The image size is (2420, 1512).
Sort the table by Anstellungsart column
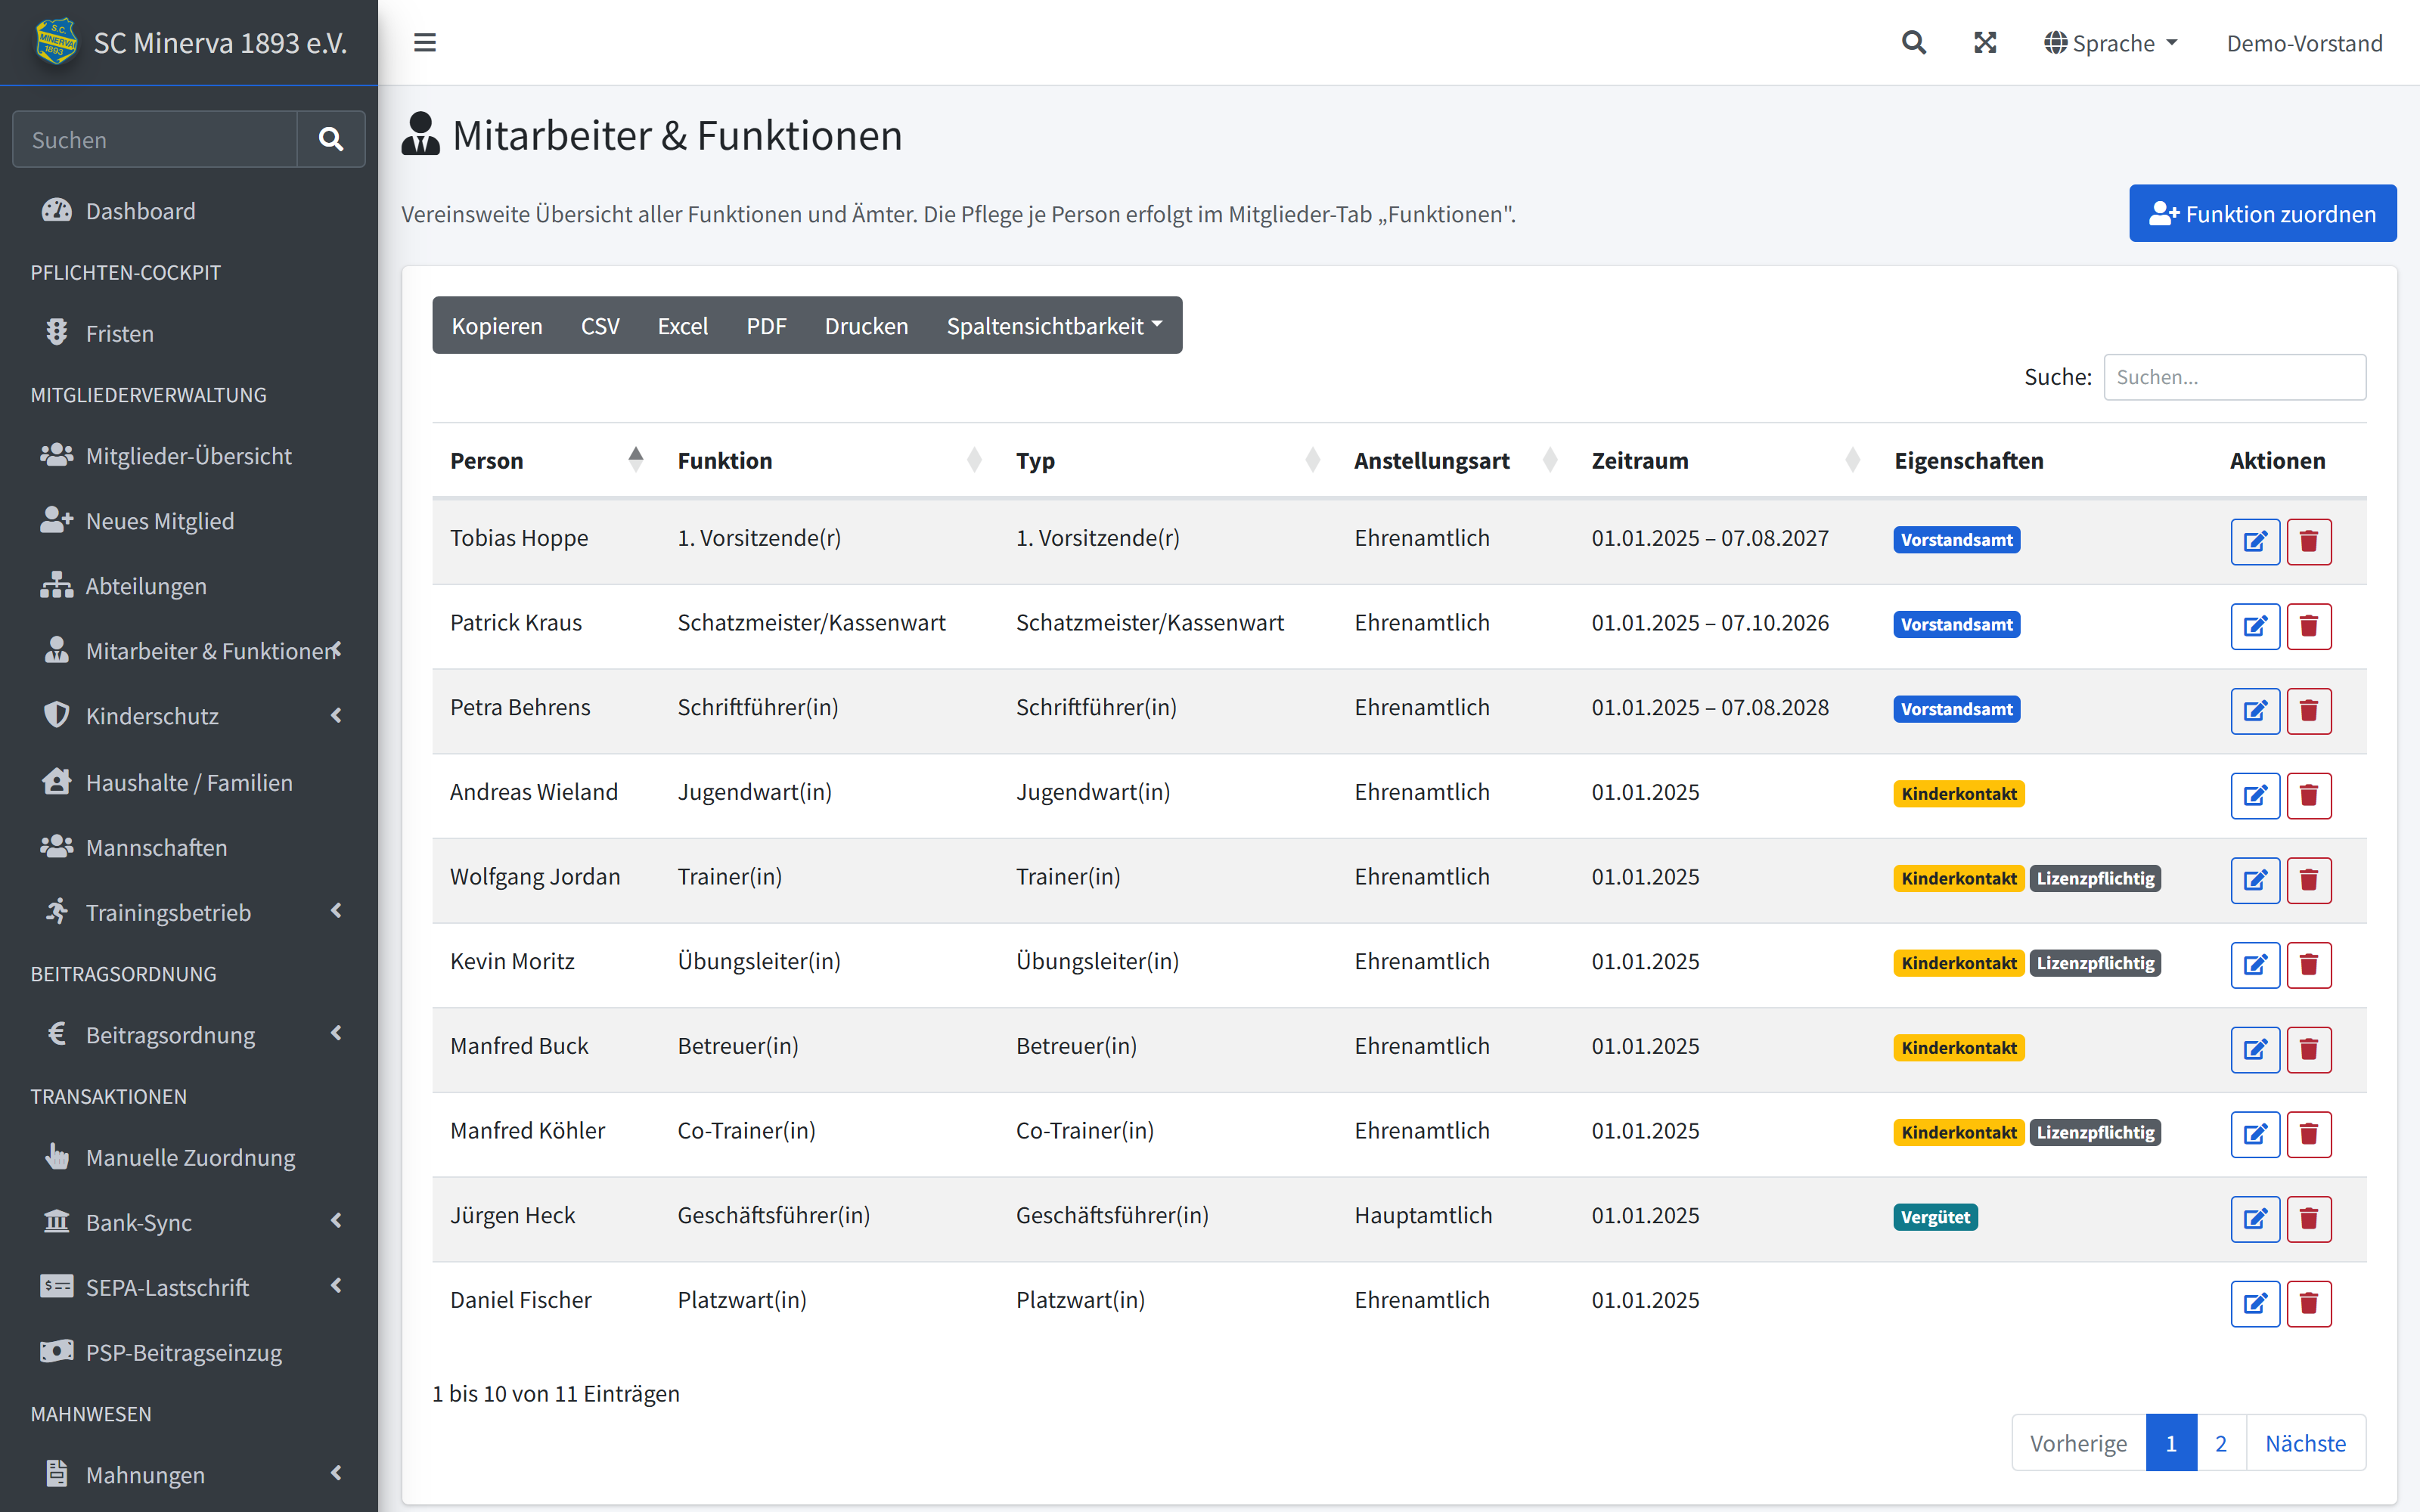point(1455,460)
